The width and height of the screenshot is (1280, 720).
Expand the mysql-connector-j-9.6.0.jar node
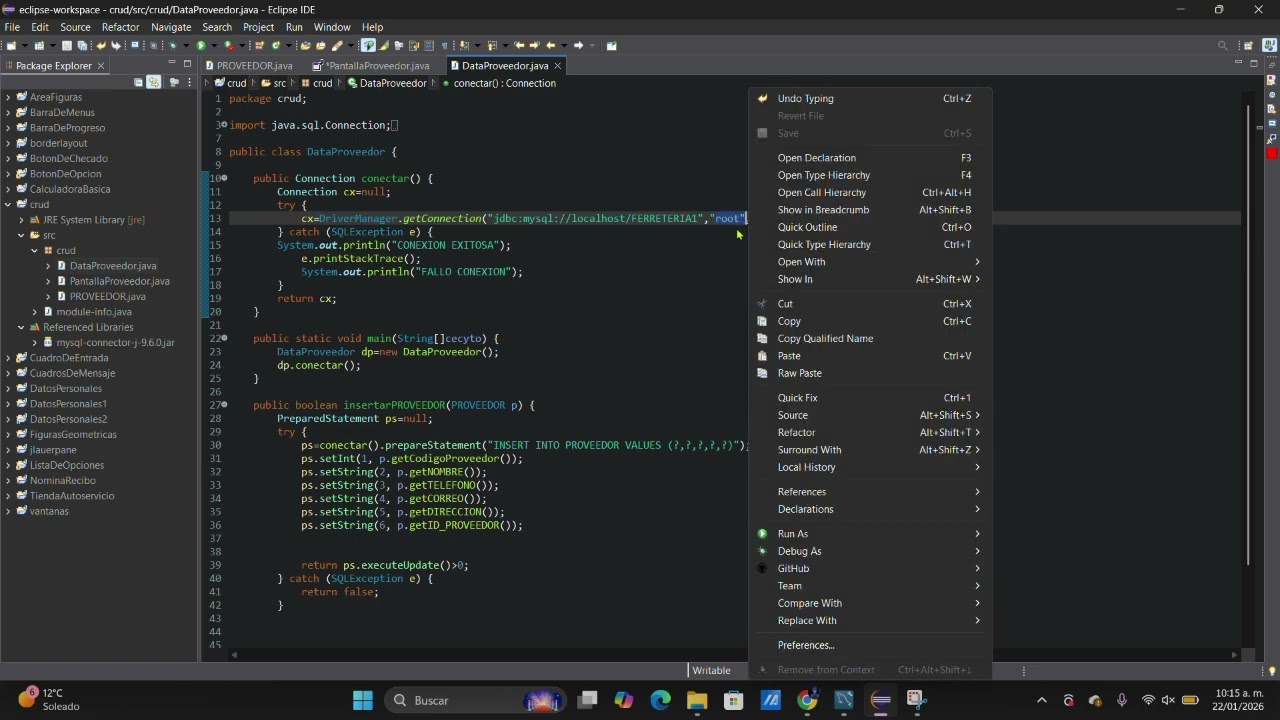(35, 342)
